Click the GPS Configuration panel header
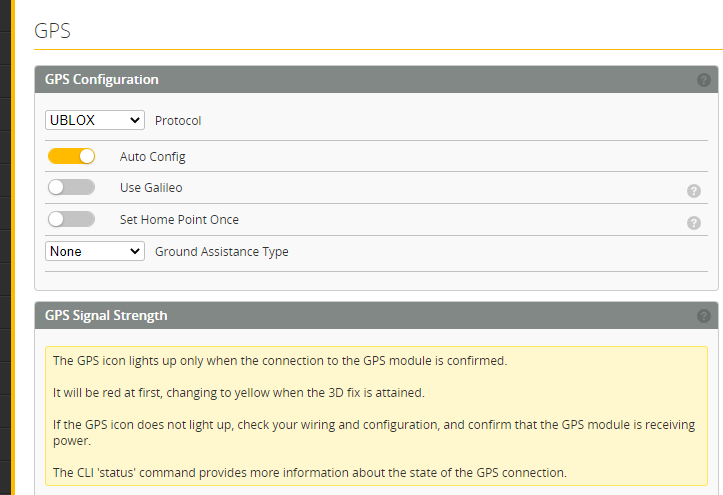The image size is (723, 495). (x=102, y=80)
